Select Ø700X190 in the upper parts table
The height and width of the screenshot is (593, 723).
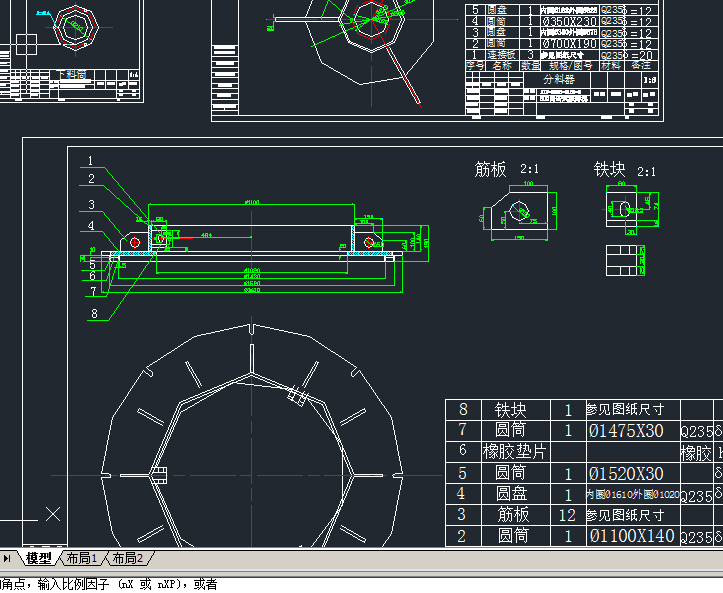pos(569,44)
